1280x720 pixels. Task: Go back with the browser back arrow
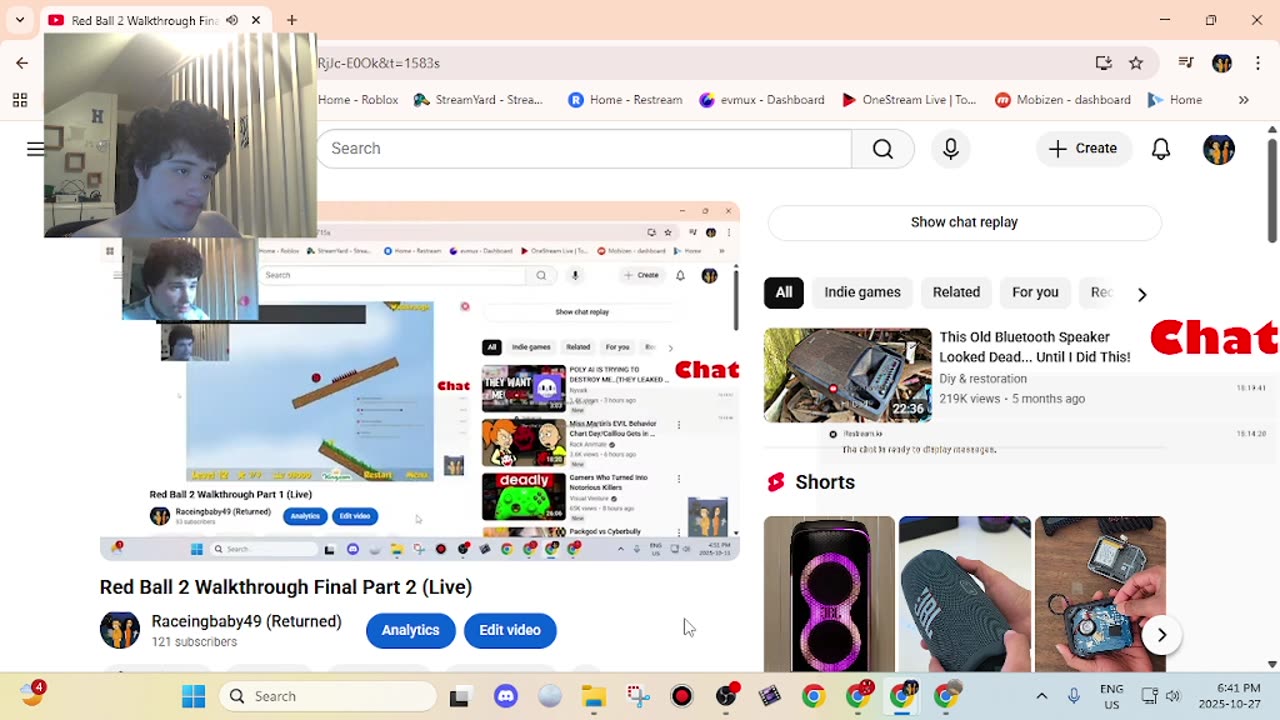pos(22,63)
